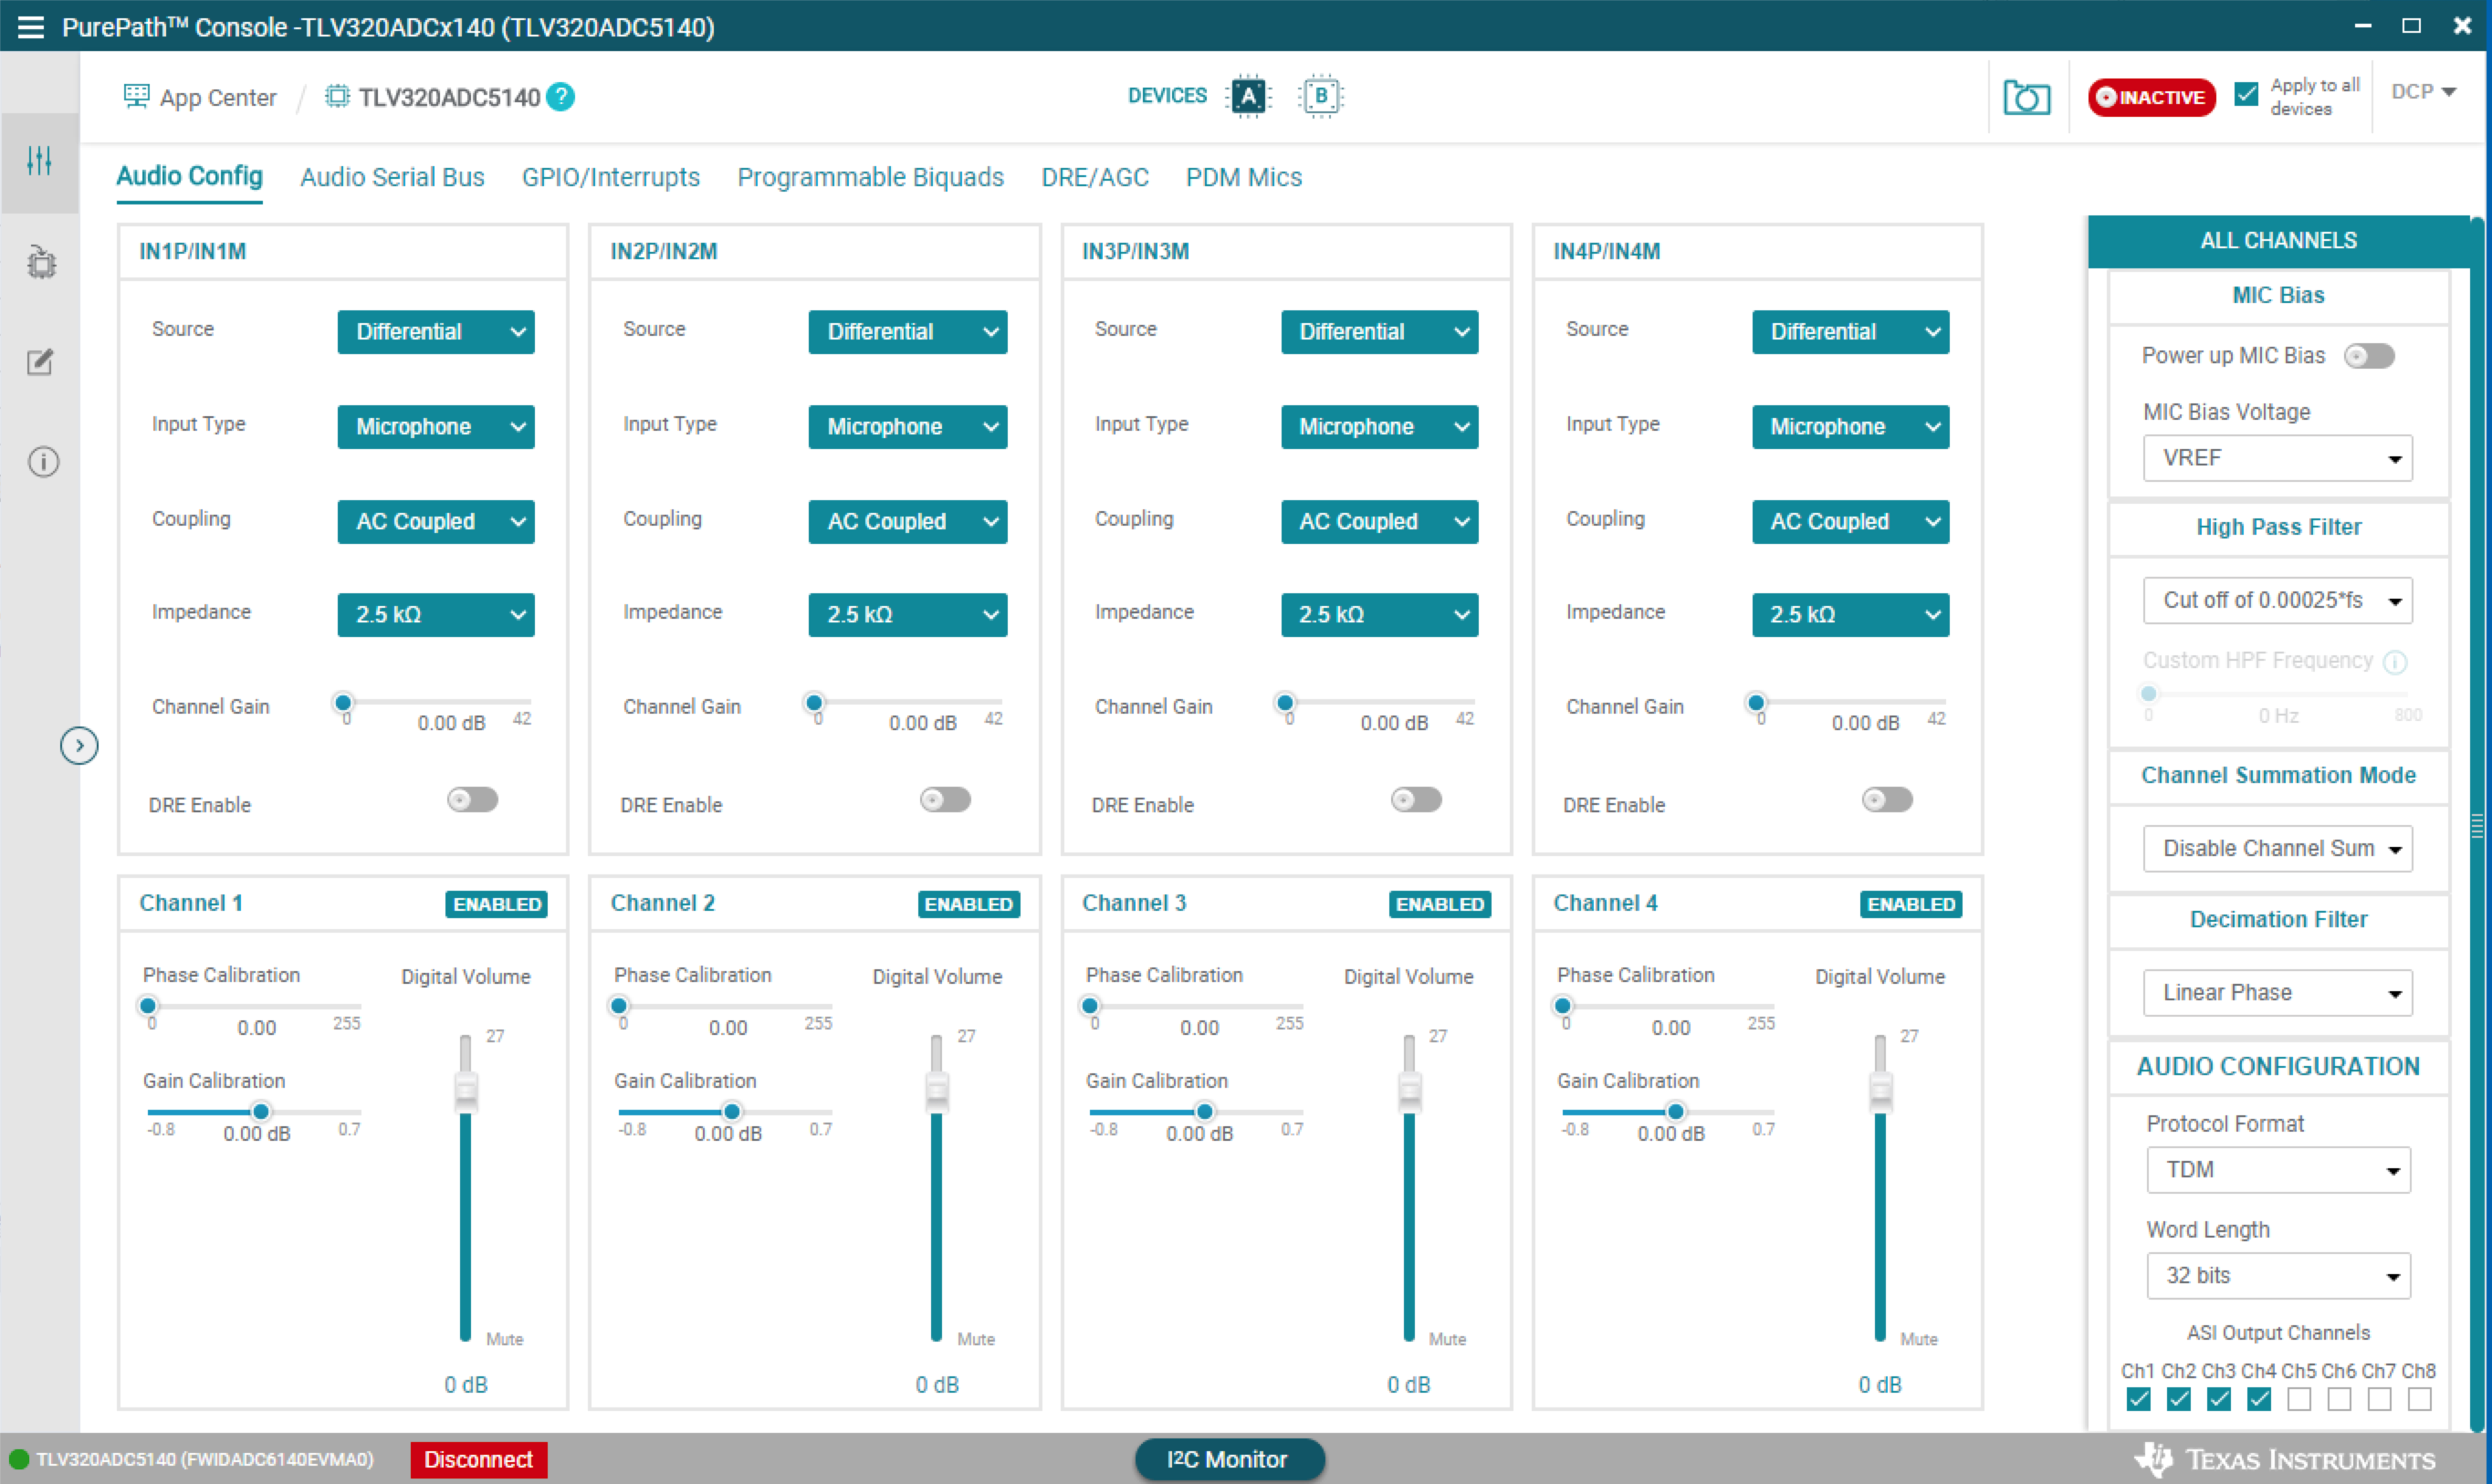Screen dimensions: 2492x1484
Task: Open the Programmable Biquads tab
Action: point(870,177)
